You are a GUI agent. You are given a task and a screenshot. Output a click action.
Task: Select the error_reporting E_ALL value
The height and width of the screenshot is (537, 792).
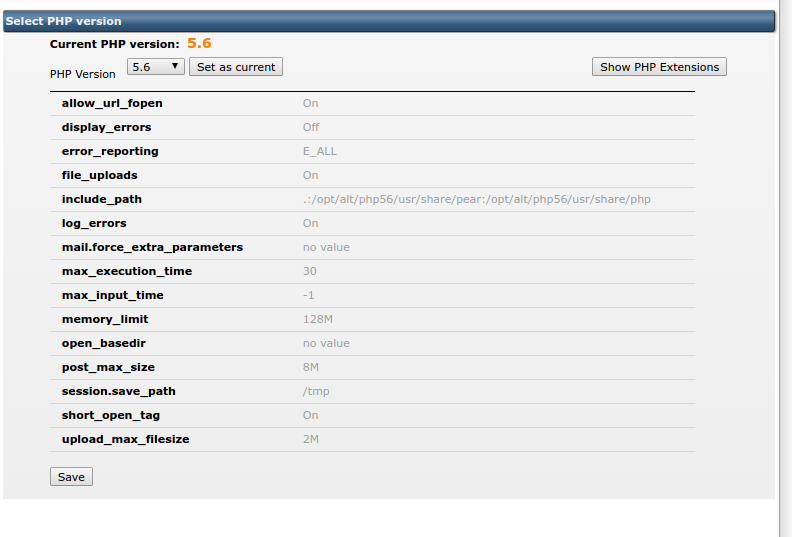(320, 151)
